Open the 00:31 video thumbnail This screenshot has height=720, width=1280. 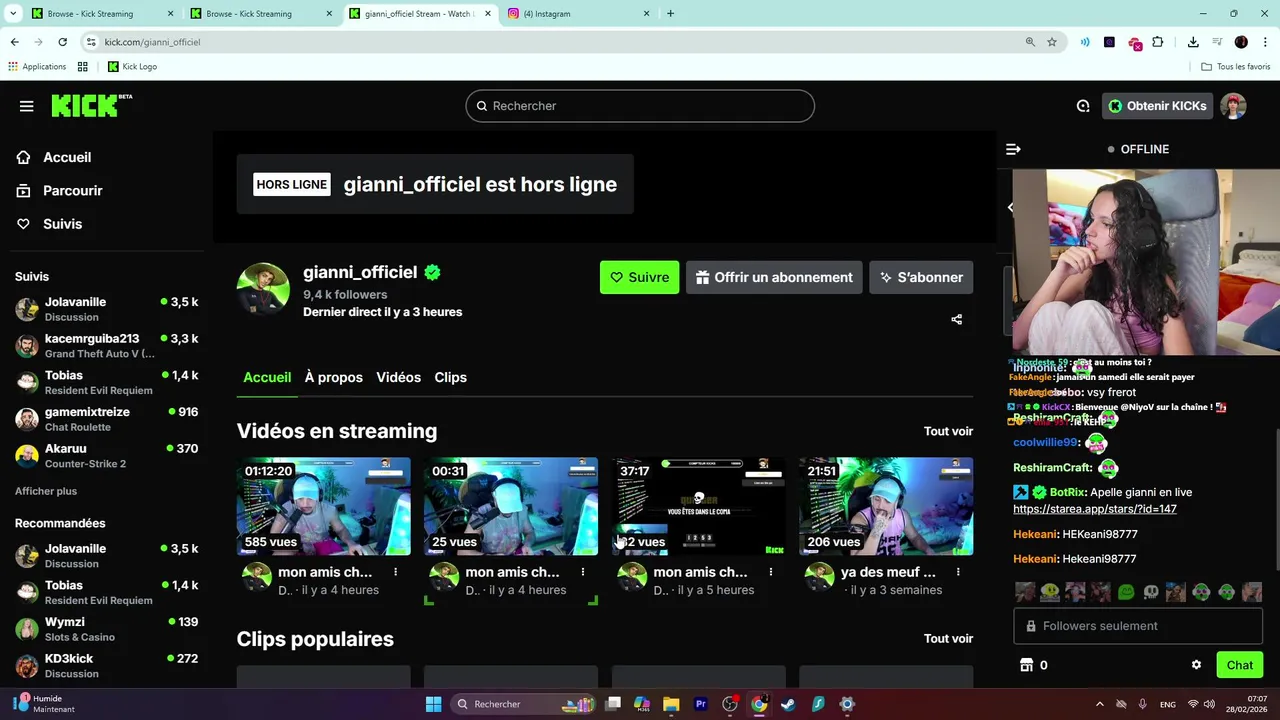click(x=511, y=506)
